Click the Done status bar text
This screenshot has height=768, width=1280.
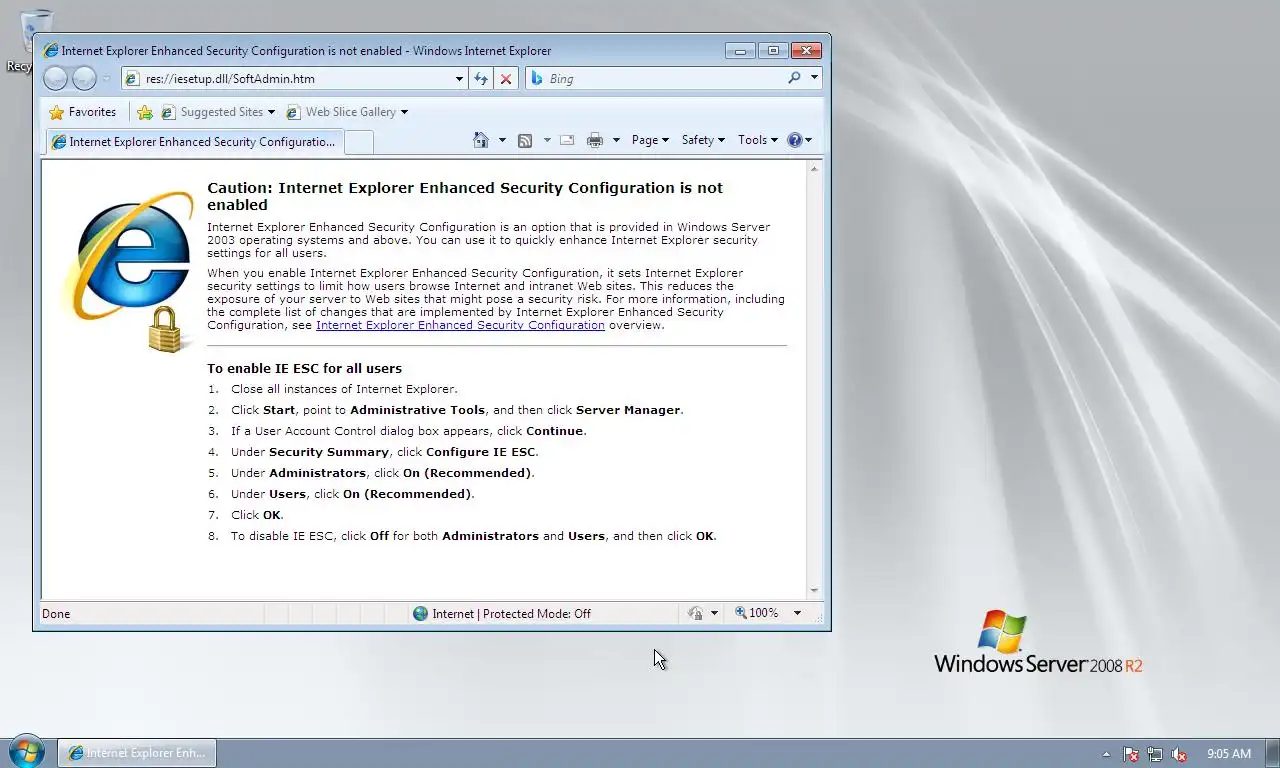pyautogui.click(x=56, y=614)
